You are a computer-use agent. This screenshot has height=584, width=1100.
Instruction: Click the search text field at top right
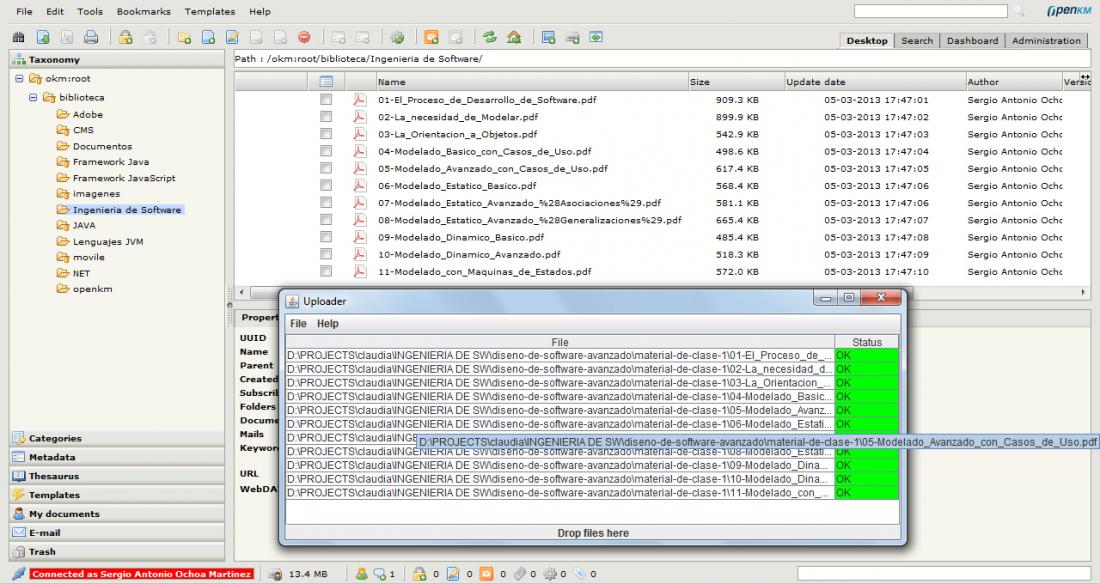point(930,11)
